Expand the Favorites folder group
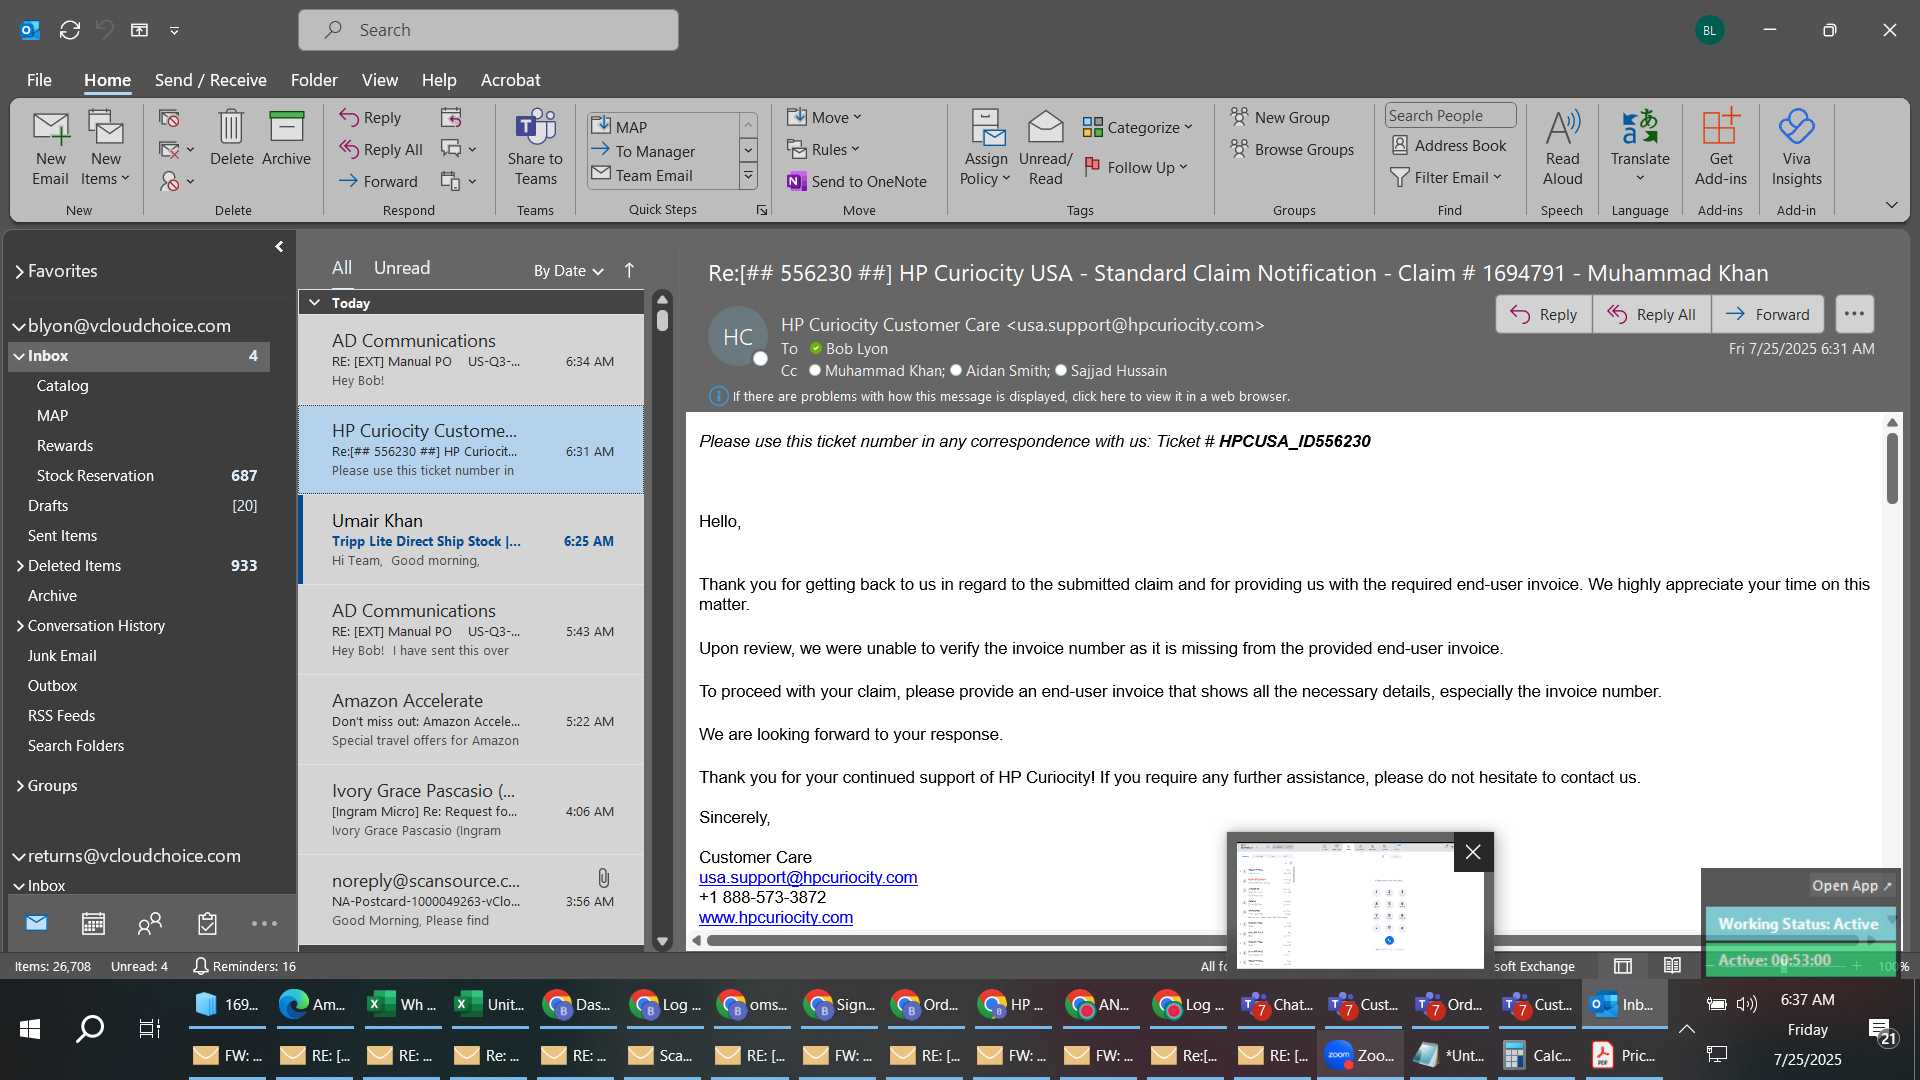The height and width of the screenshot is (1080, 1920). coord(19,271)
